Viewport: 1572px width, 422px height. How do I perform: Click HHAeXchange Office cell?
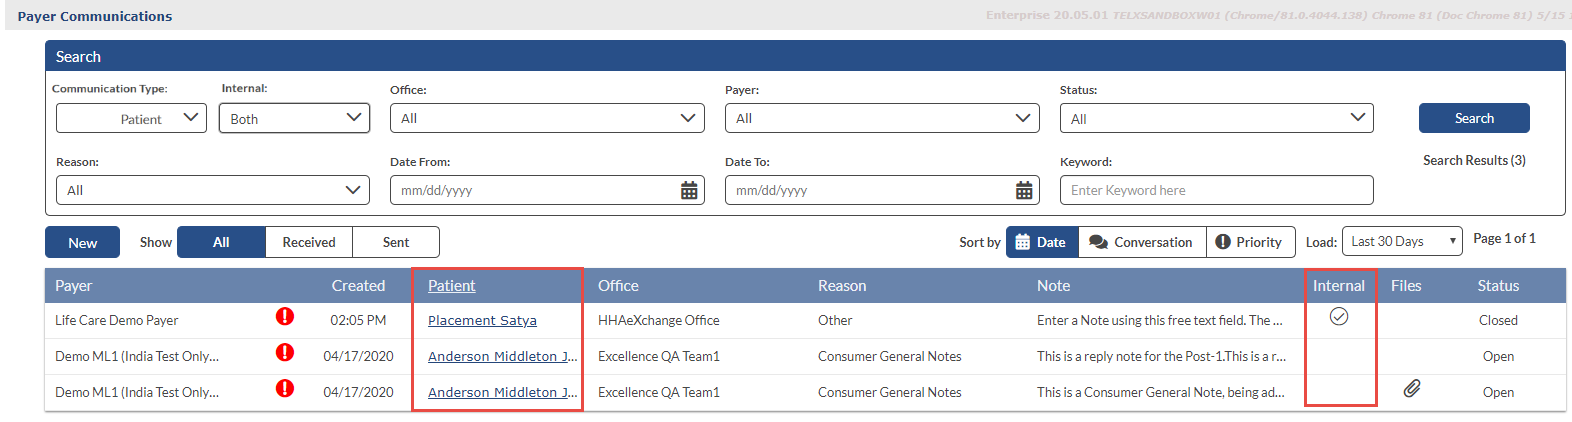[x=659, y=320]
